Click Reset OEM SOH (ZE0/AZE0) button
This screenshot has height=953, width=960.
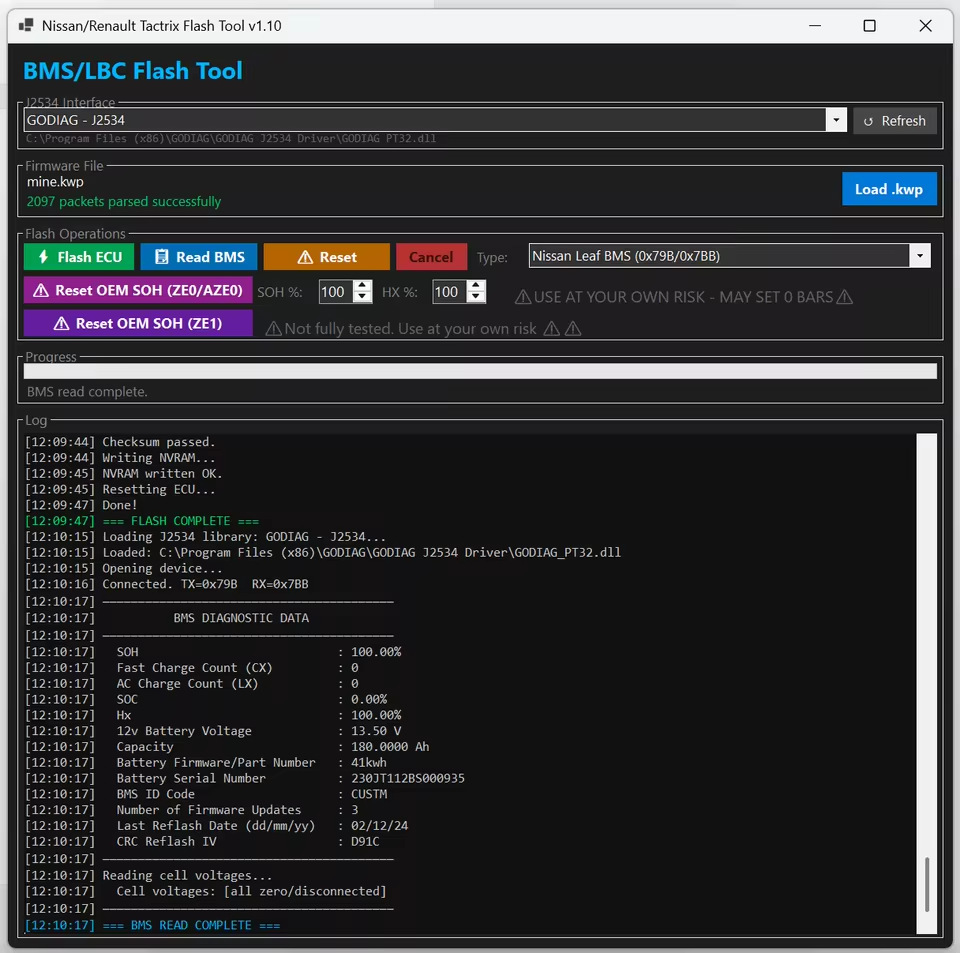(138, 290)
